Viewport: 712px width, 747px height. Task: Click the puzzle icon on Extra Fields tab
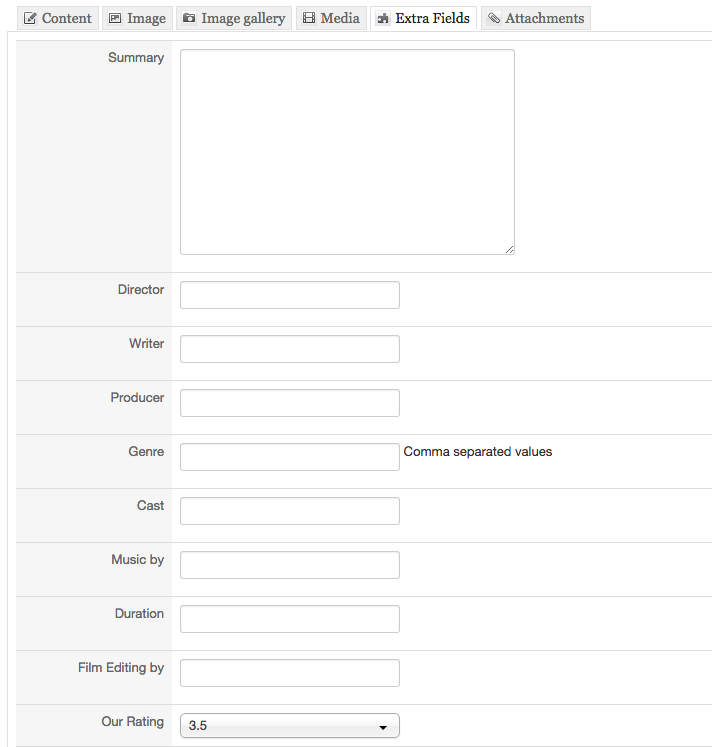coord(383,19)
